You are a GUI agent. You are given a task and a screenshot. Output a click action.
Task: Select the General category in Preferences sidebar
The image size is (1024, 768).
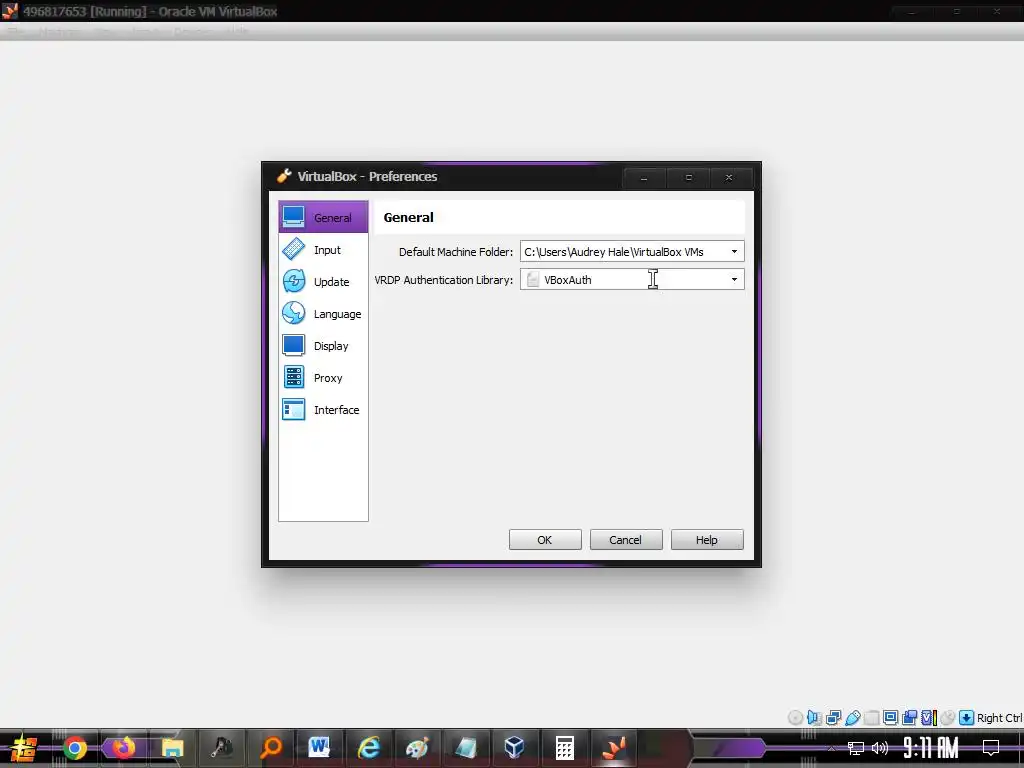323,217
